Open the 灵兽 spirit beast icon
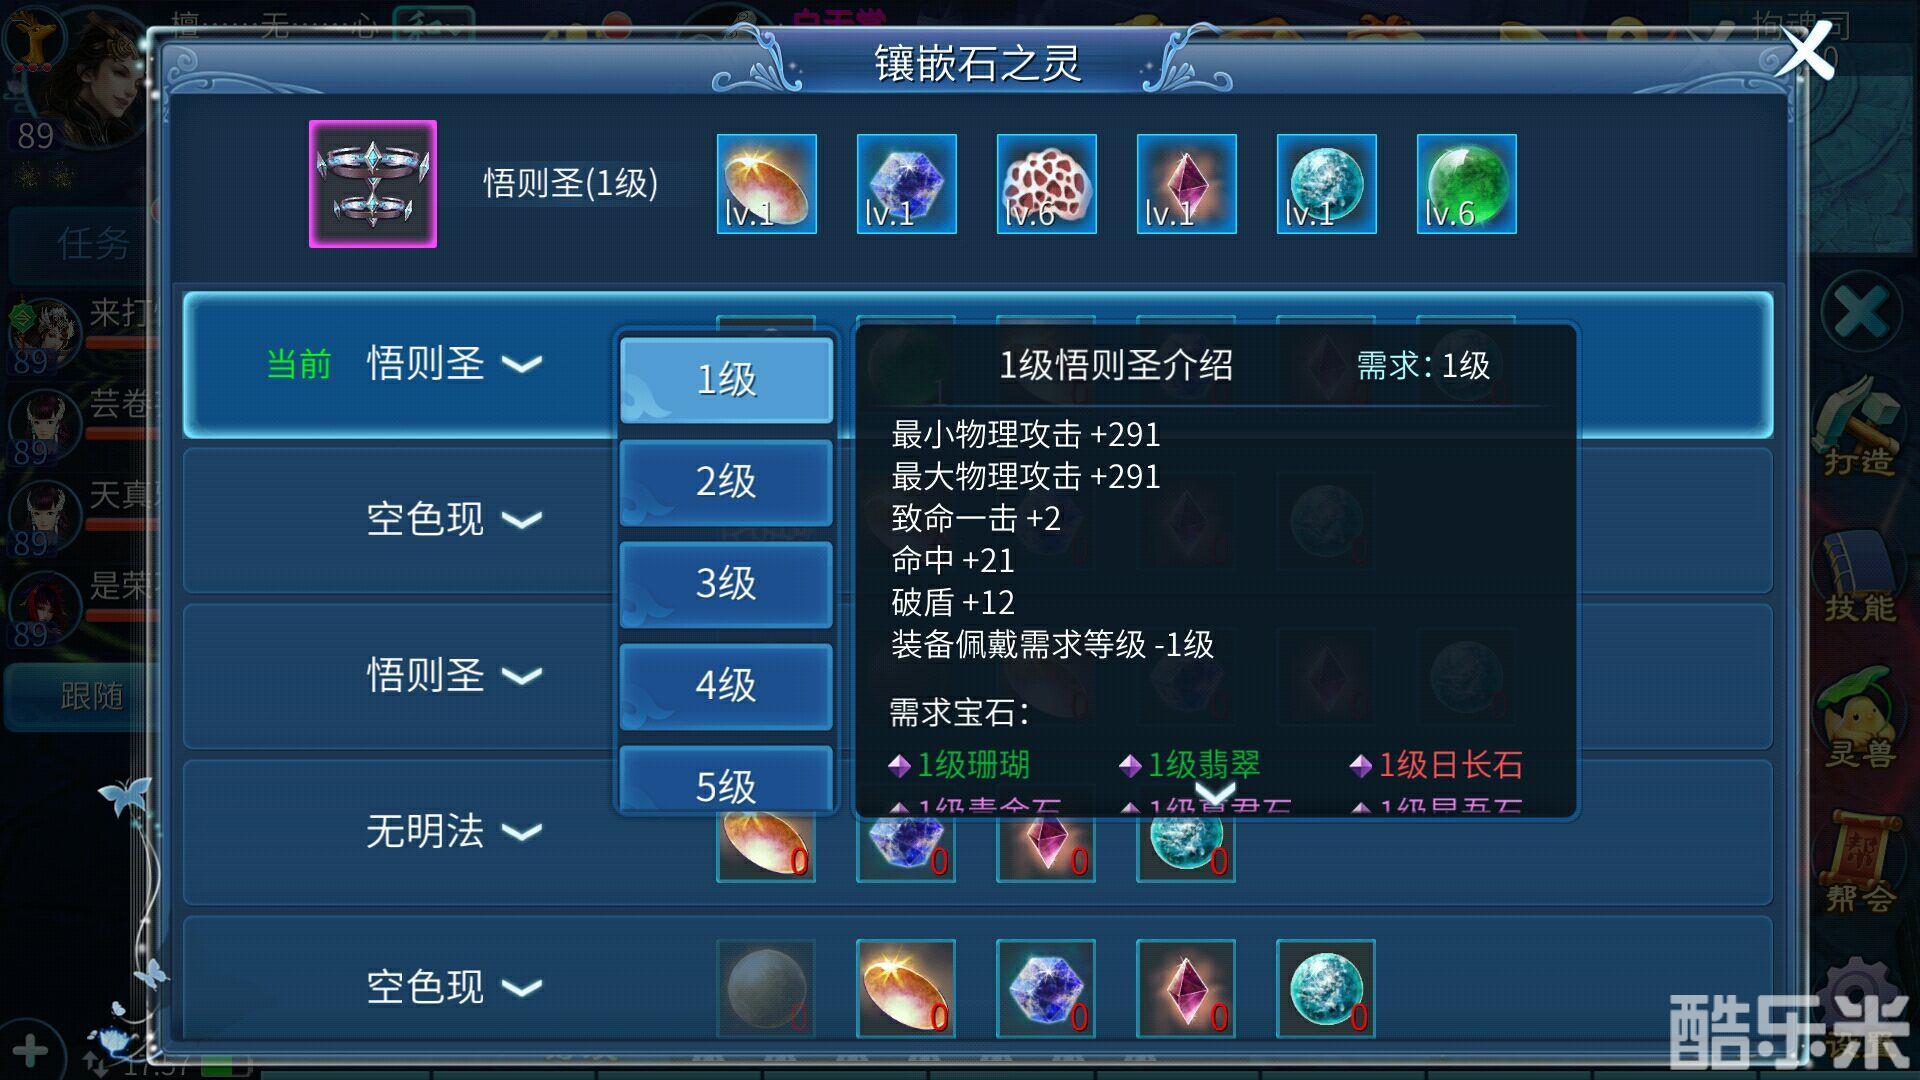1920x1080 pixels. [x=1859, y=720]
